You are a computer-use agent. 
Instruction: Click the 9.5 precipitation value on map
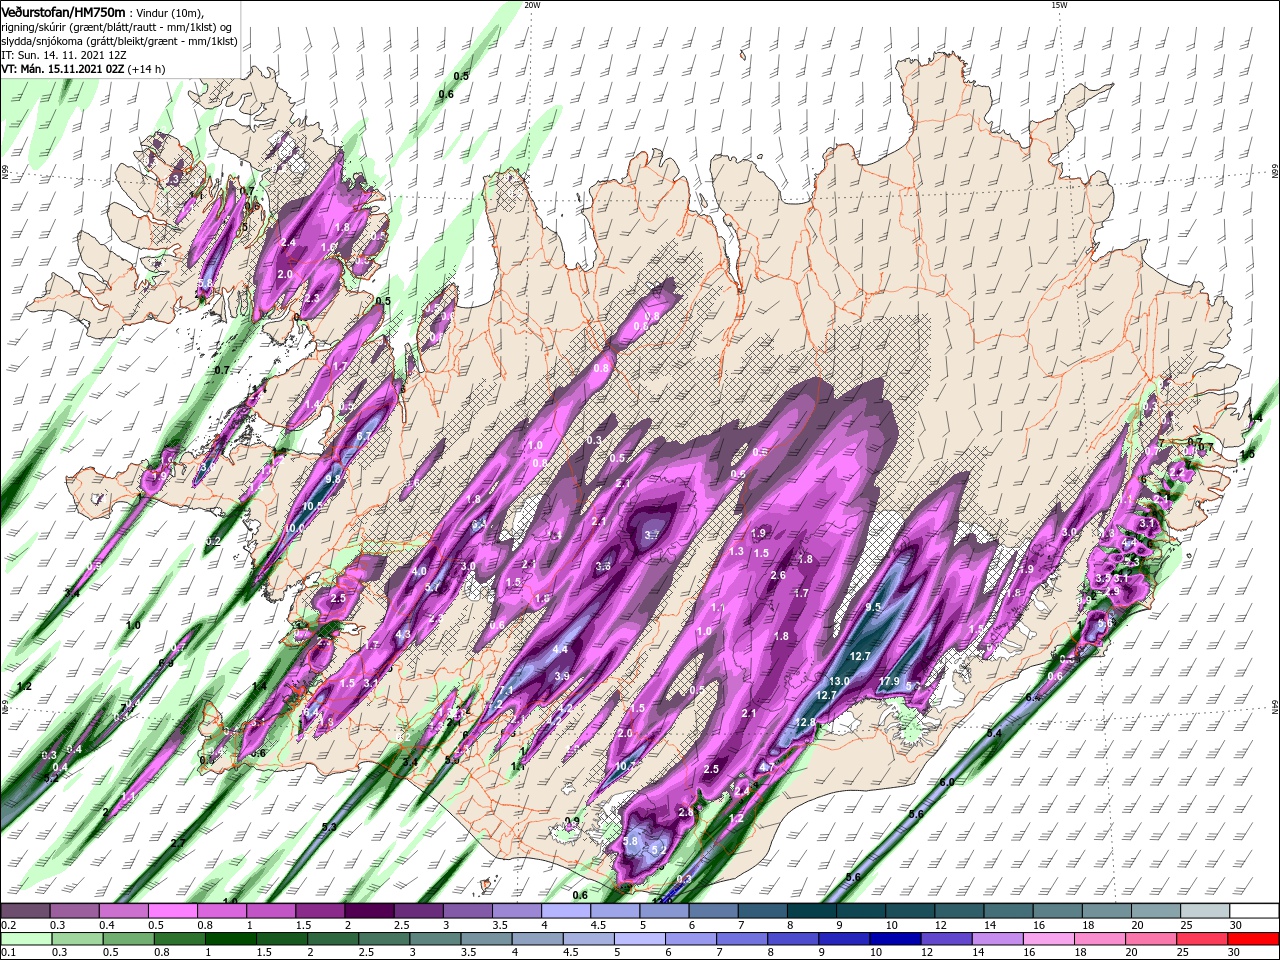click(873, 607)
